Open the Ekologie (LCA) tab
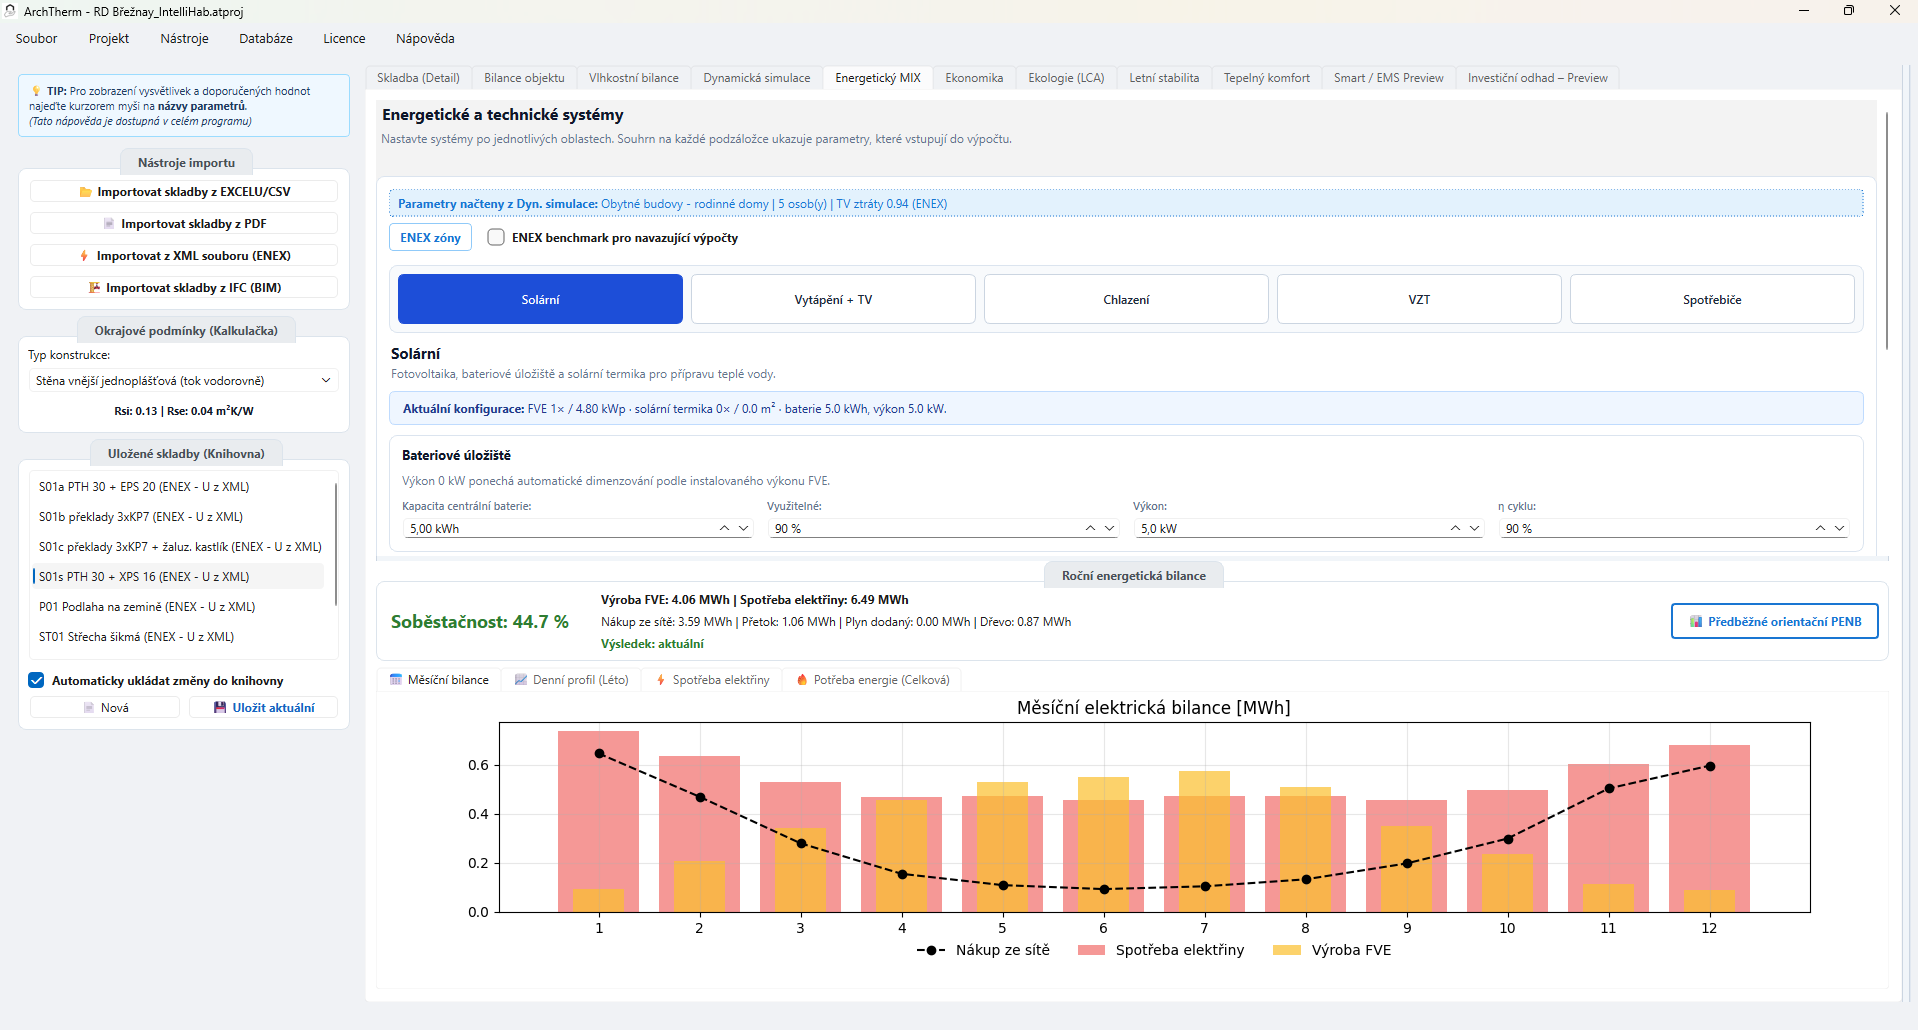 tap(1066, 78)
